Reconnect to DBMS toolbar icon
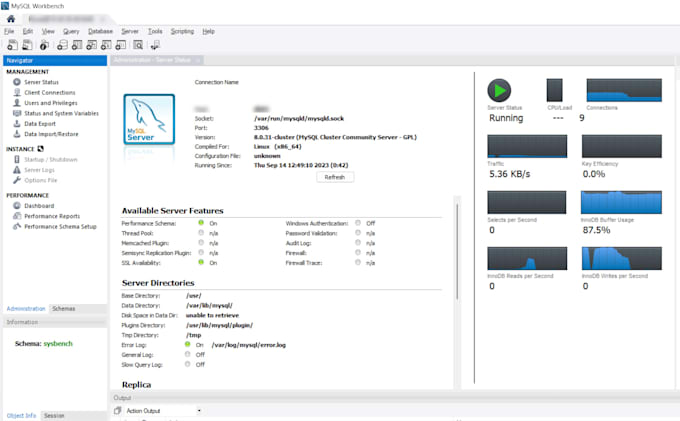The height and width of the screenshot is (421, 680). click(x=155, y=45)
